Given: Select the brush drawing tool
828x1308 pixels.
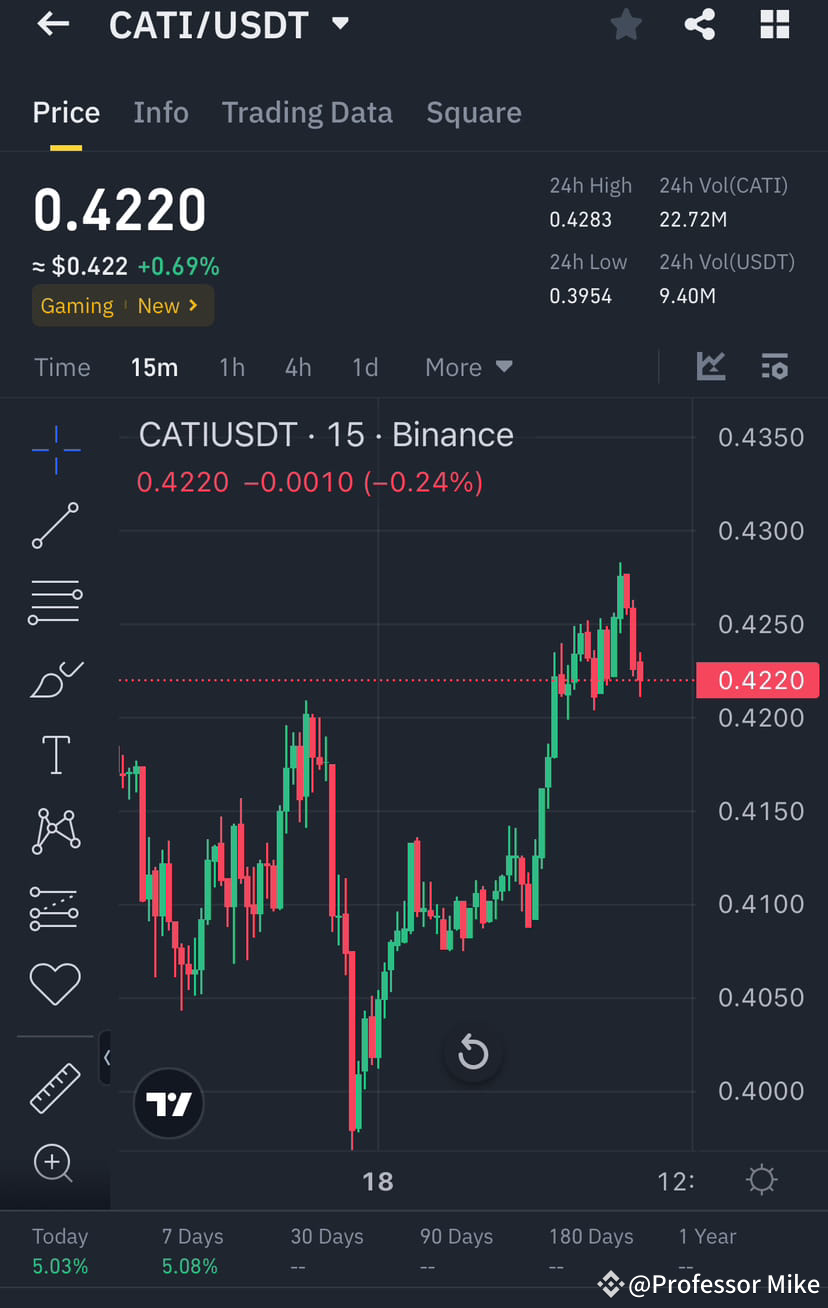Looking at the screenshot, I should point(54,679).
